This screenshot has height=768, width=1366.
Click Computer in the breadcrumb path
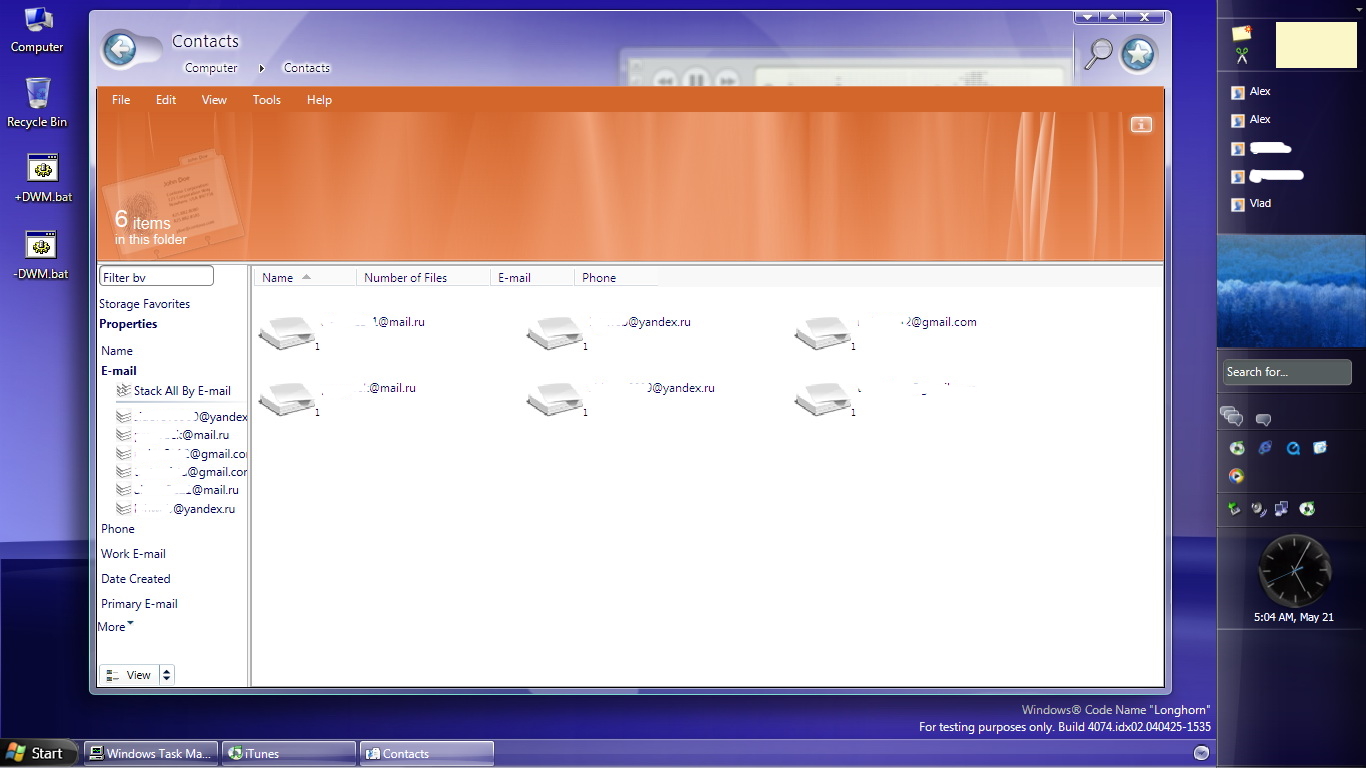click(x=211, y=68)
